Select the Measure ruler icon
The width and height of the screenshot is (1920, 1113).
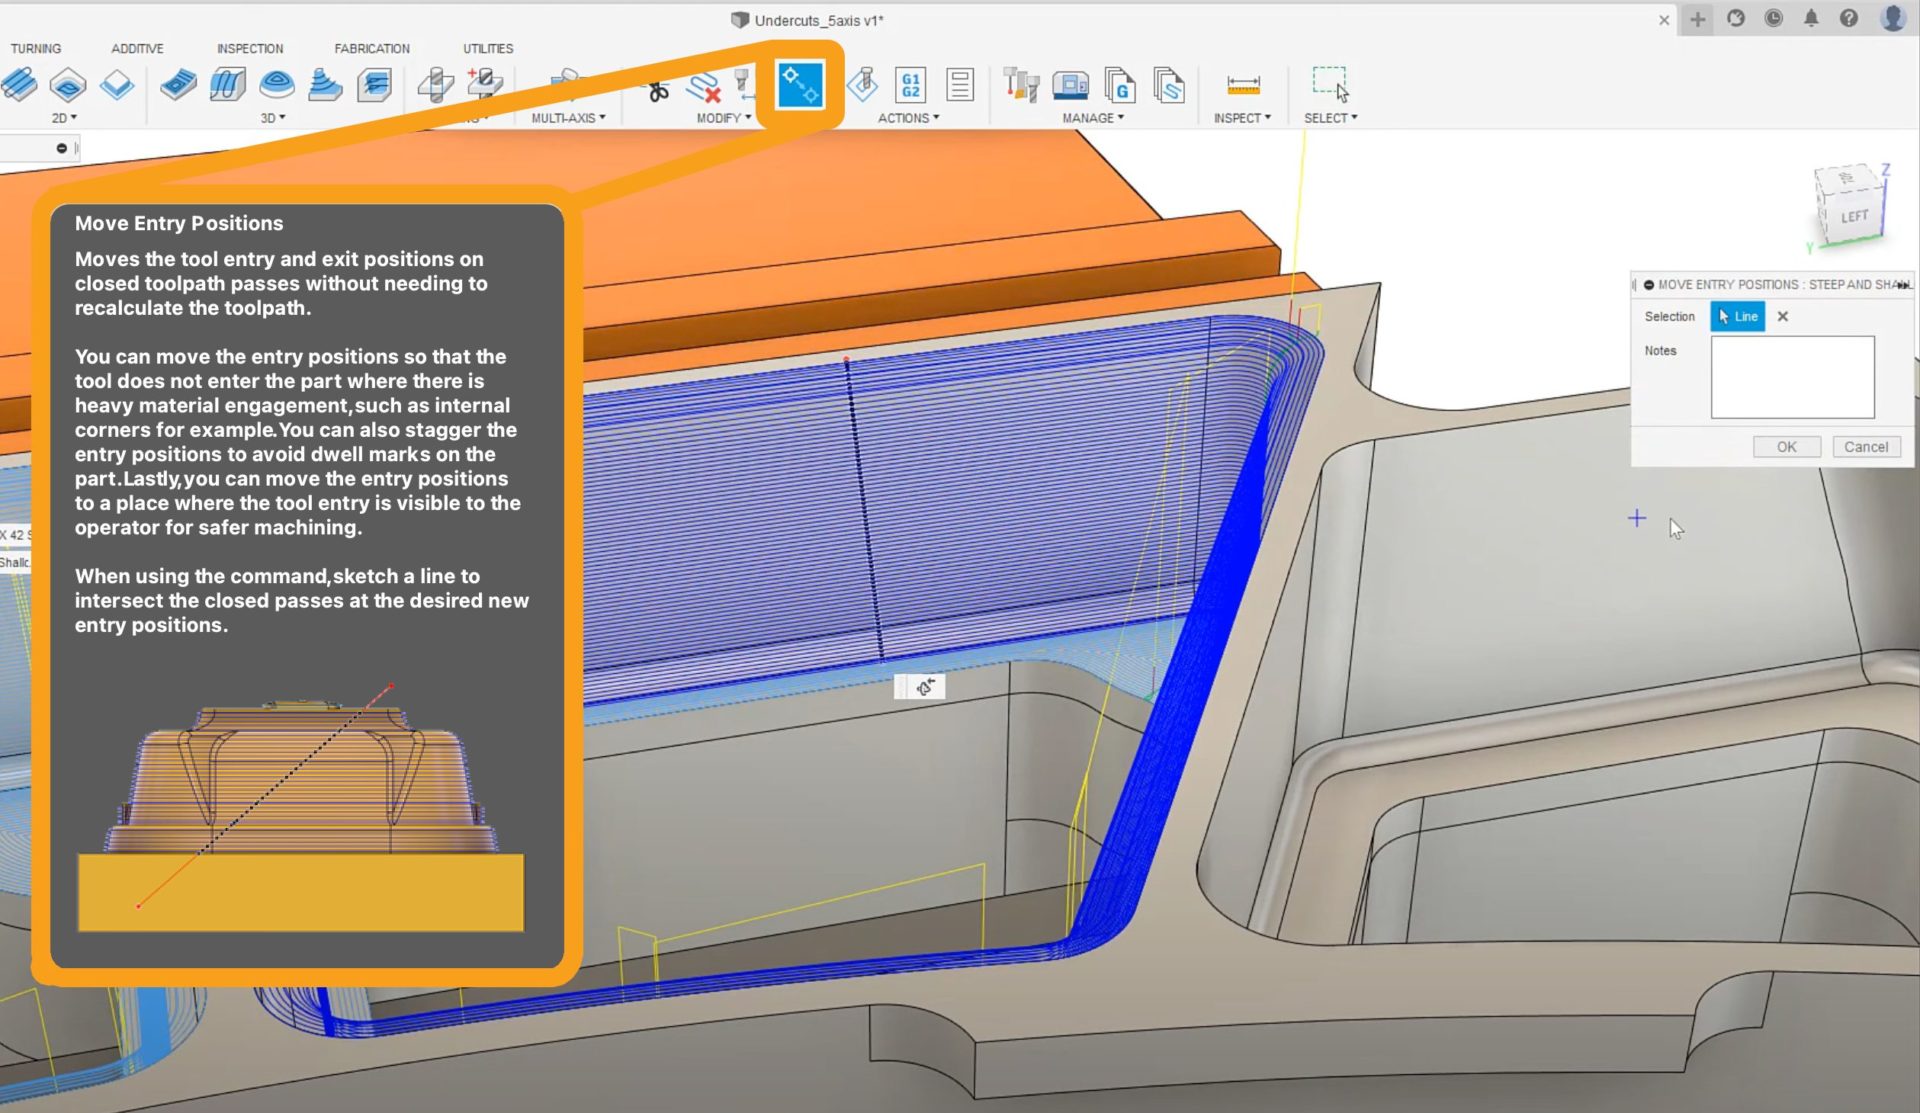coord(1242,85)
